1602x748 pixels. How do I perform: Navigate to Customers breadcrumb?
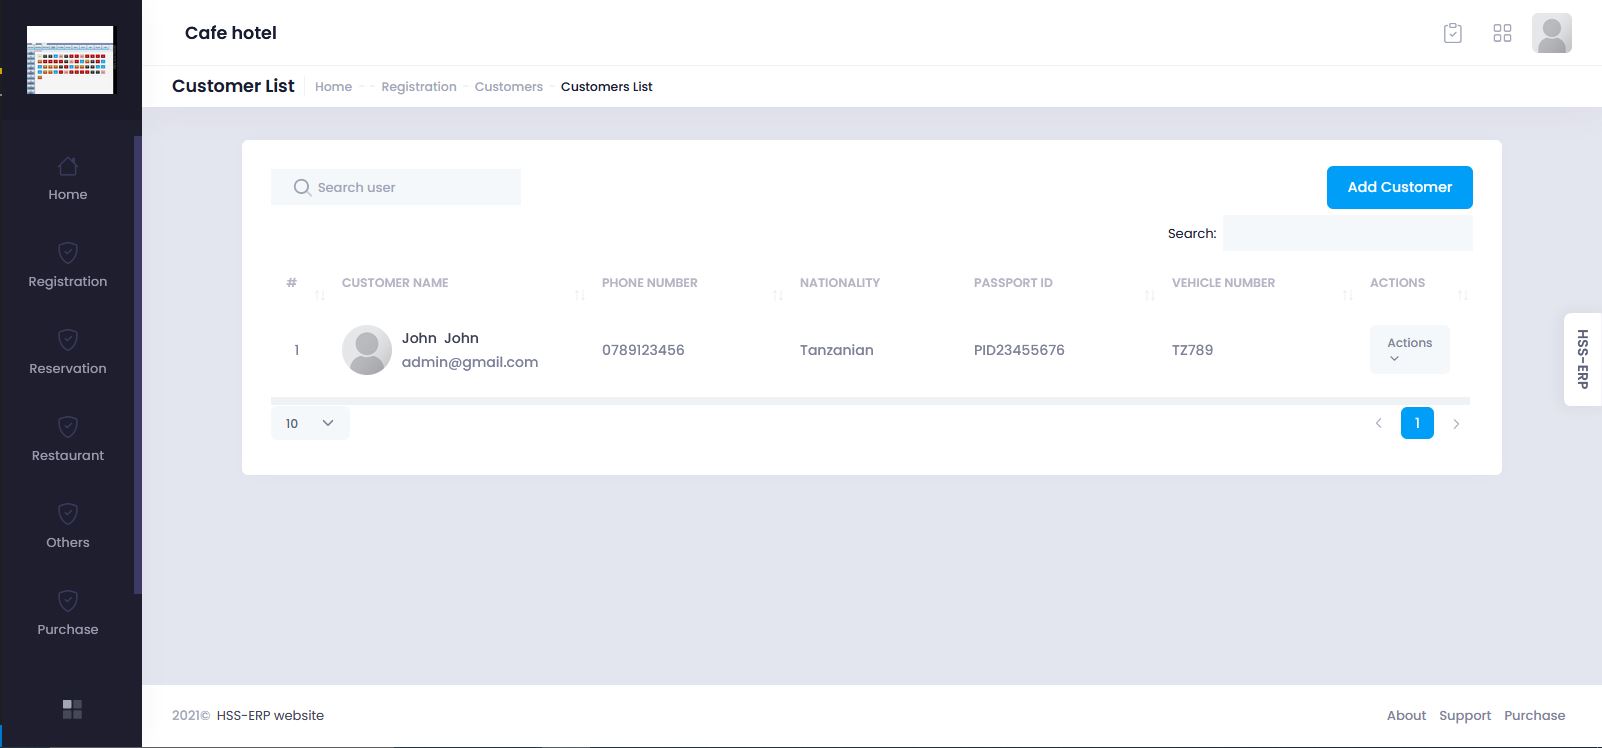coord(508,87)
